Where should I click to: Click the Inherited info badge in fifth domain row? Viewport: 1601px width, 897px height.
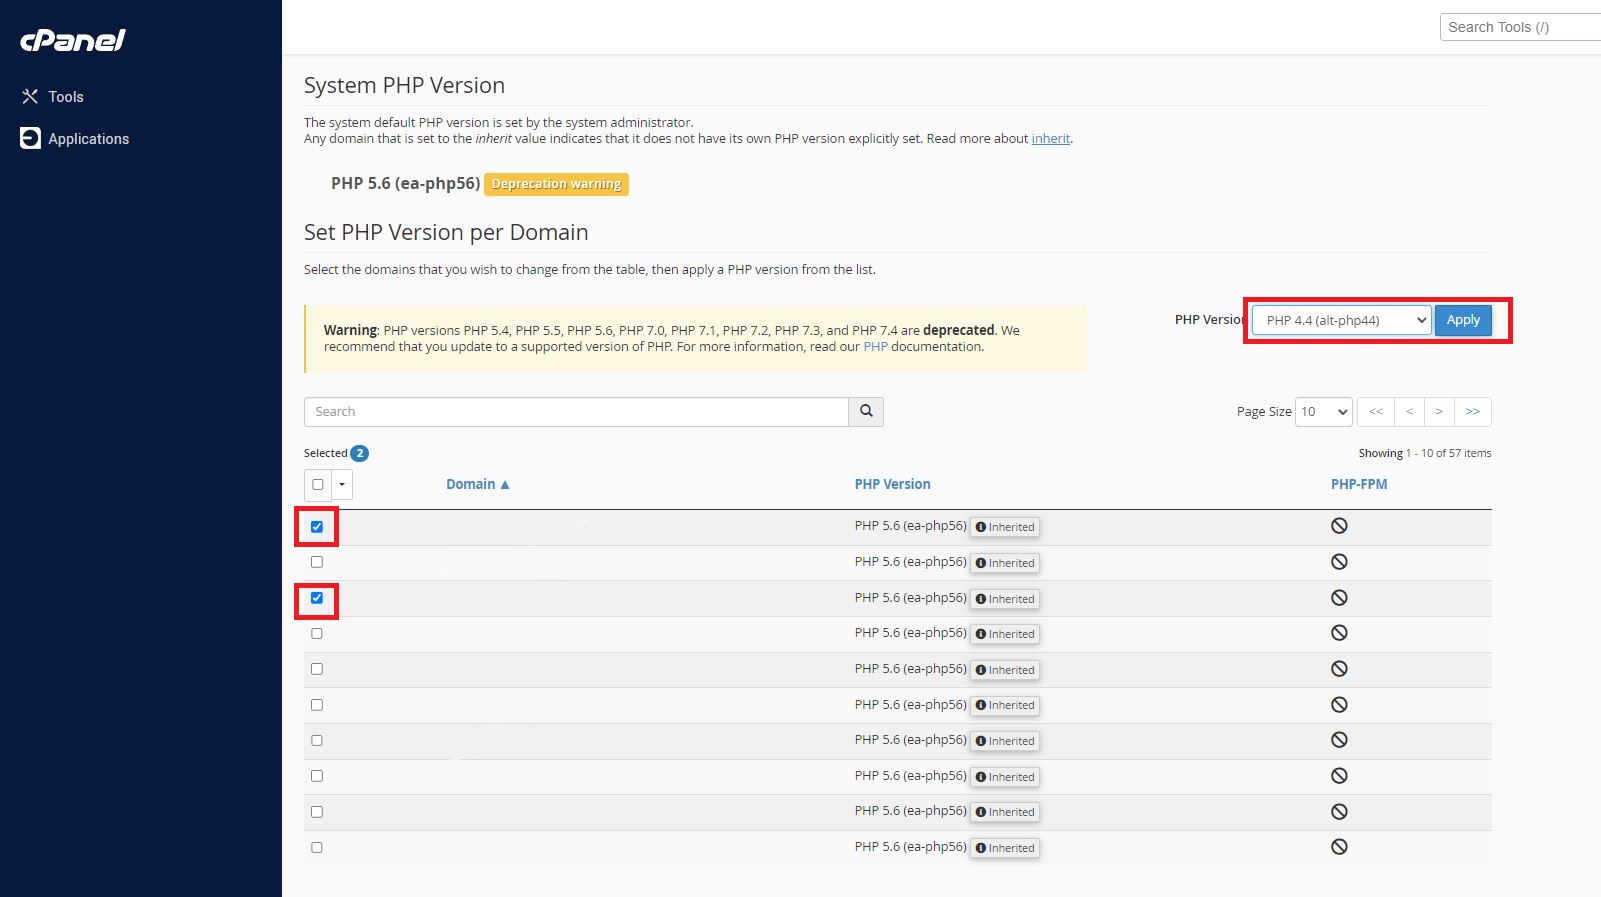click(1005, 670)
